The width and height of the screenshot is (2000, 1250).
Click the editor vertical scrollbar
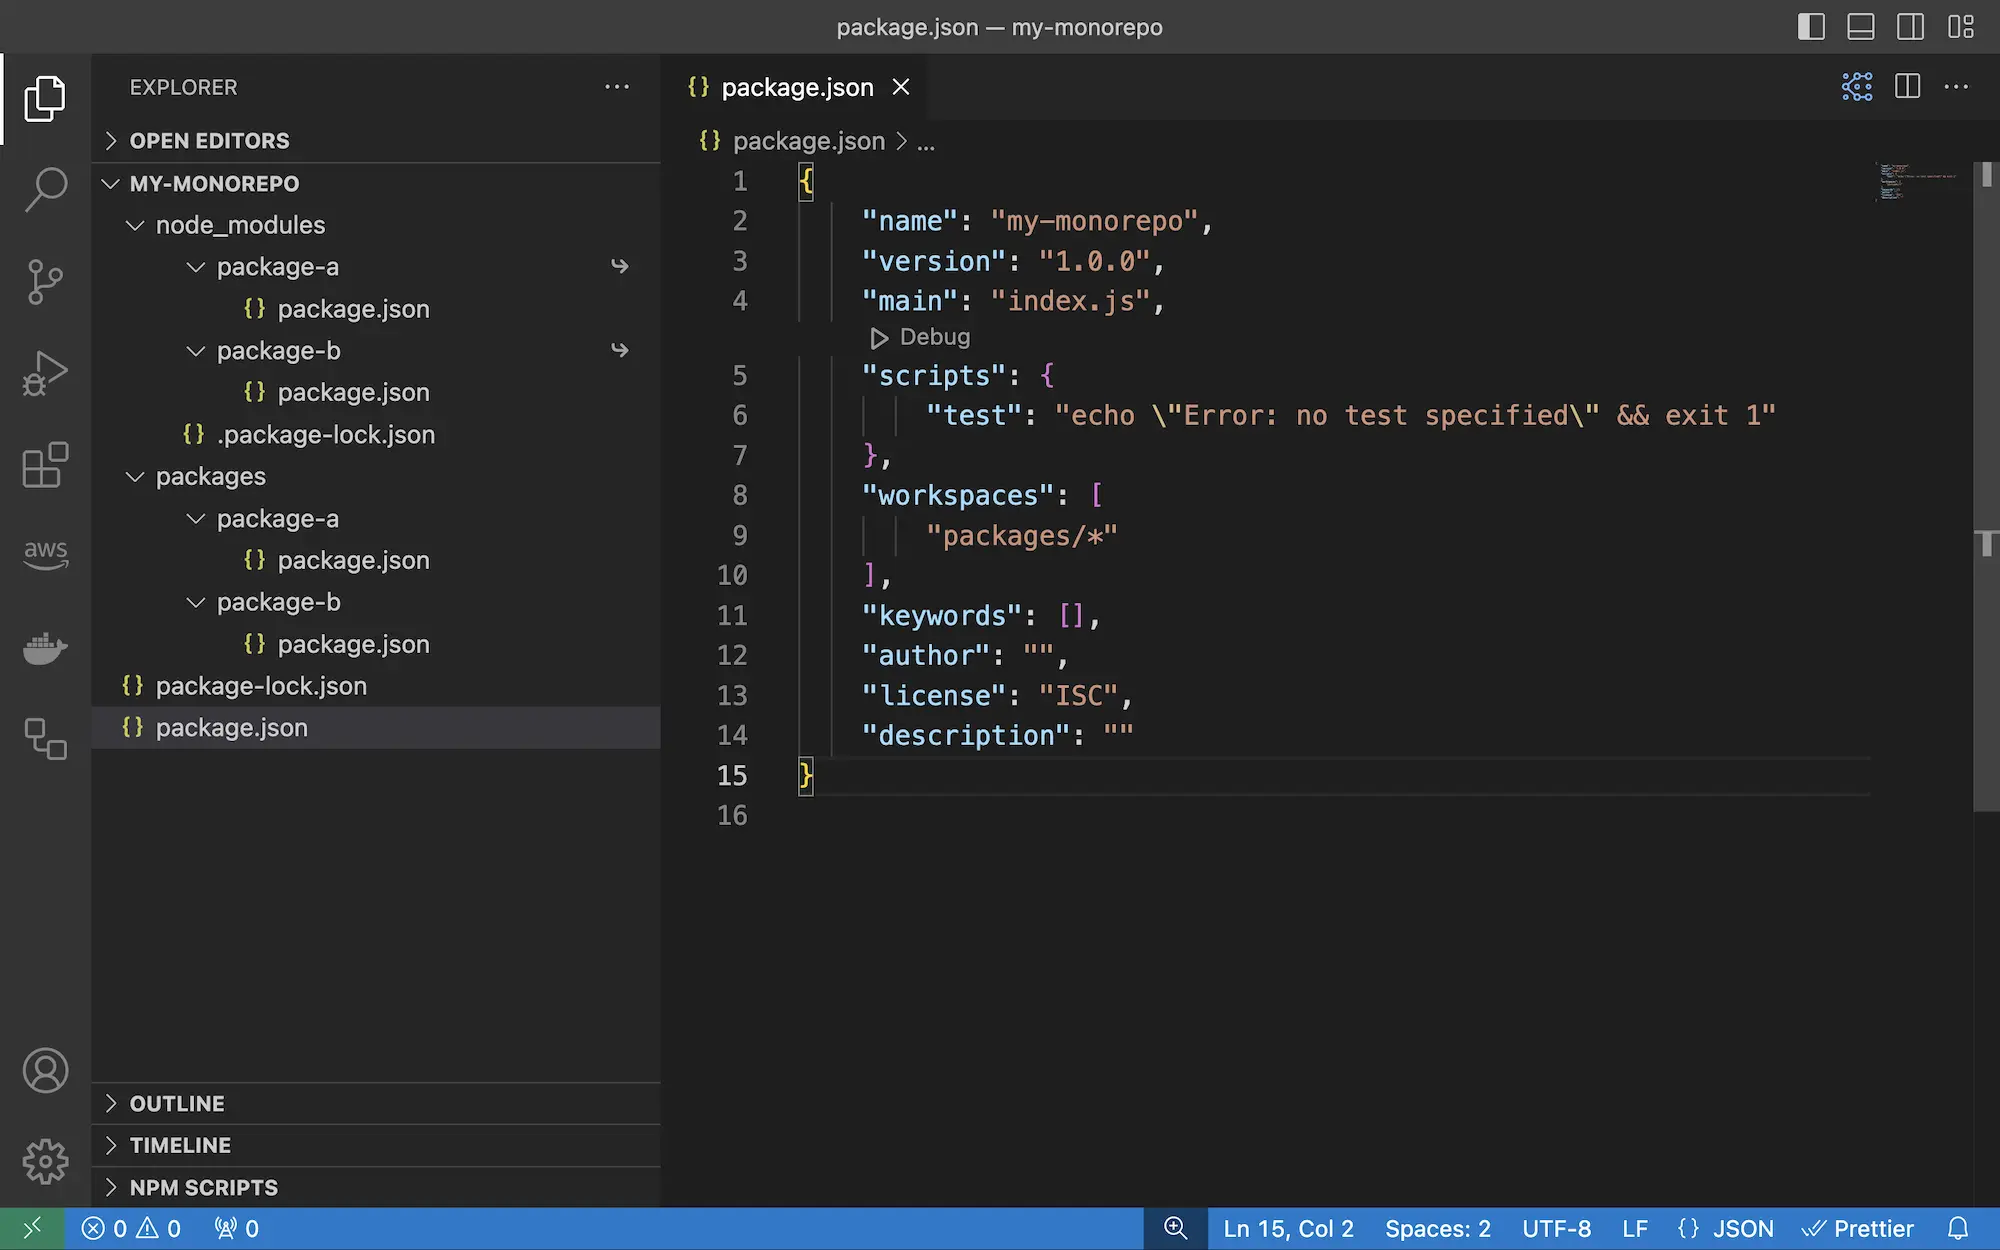coord(1986,486)
